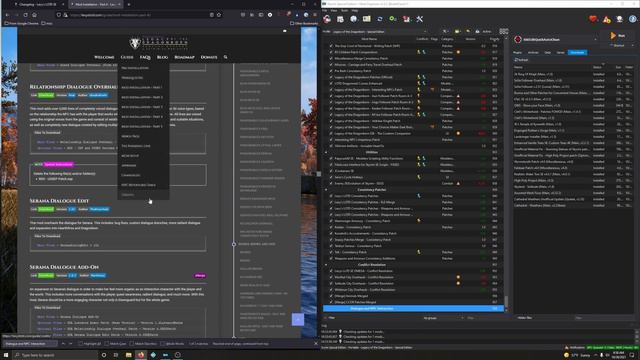Viewport: 640px width, 360px height.
Task: Open Firefox from the Windows taskbar
Action: pyautogui.click(x=141, y=355)
